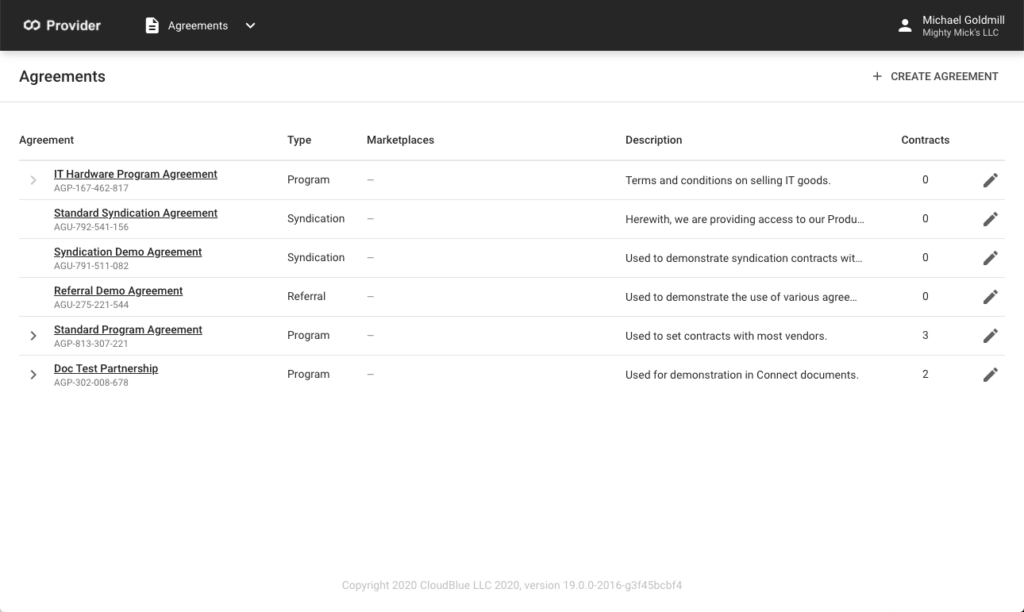Click description 'Terms and conditions on selling IT goods.'
The width and height of the screenshot is (1024, 612).
click(x=728, y=180)
